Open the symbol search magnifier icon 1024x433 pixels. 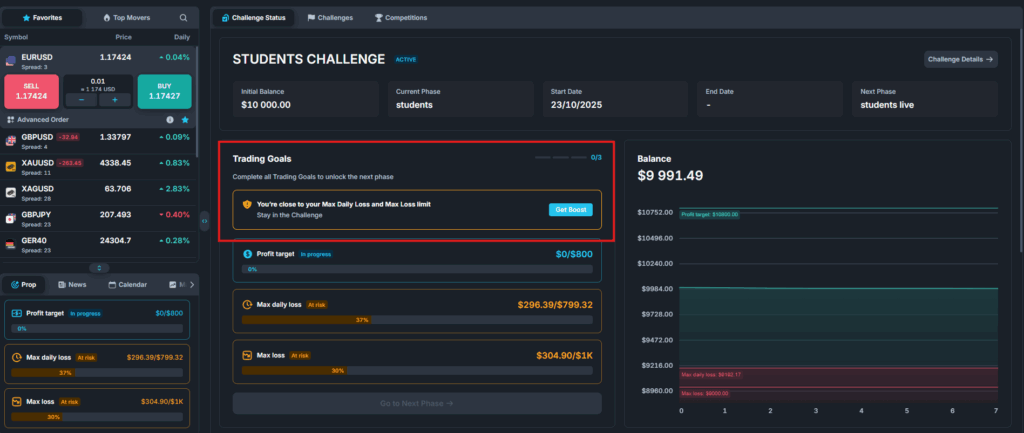182,18
